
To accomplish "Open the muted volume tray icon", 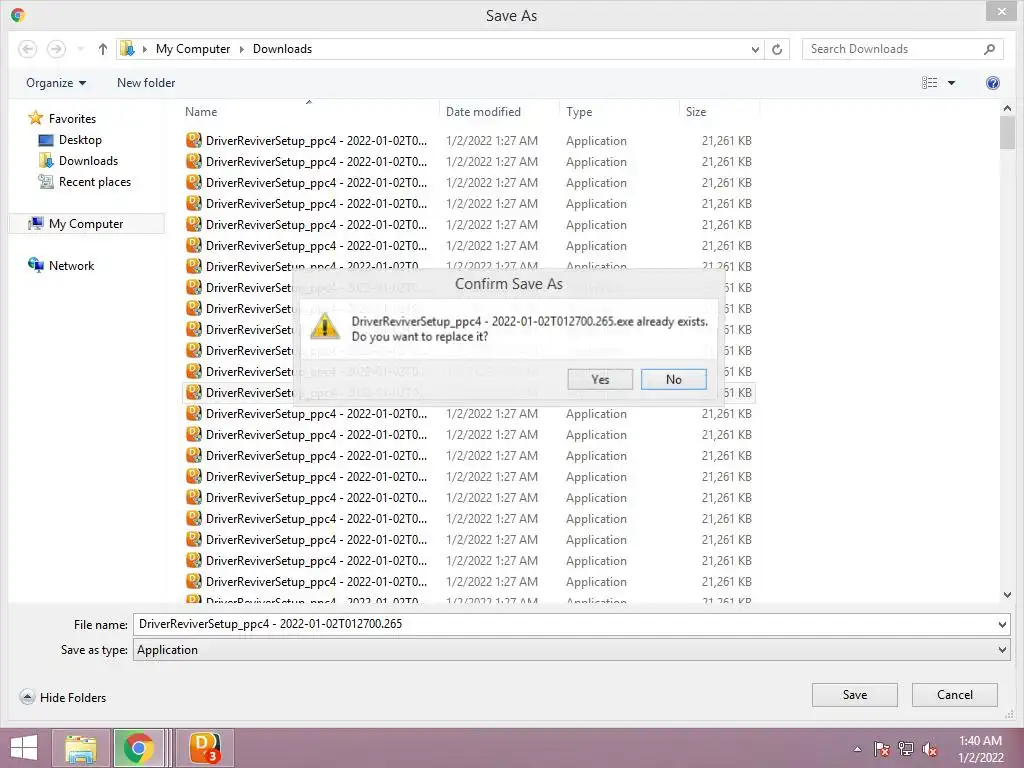I will point(930,749).
